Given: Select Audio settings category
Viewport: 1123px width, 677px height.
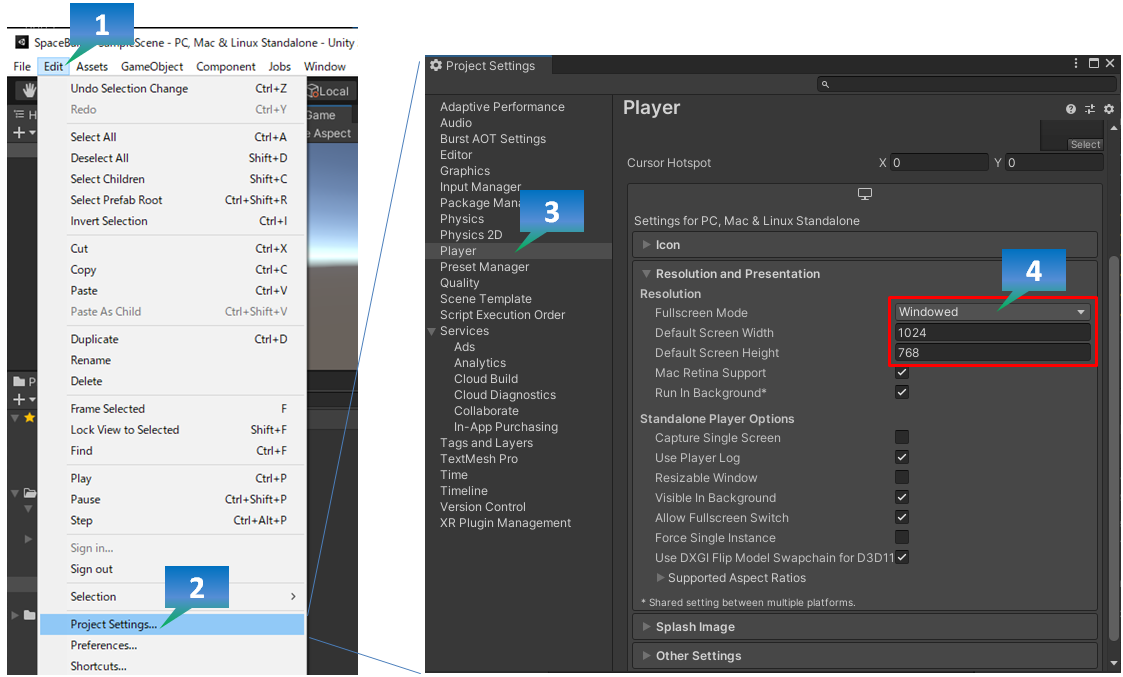Looking at the screenshot, I should [456, 123].
